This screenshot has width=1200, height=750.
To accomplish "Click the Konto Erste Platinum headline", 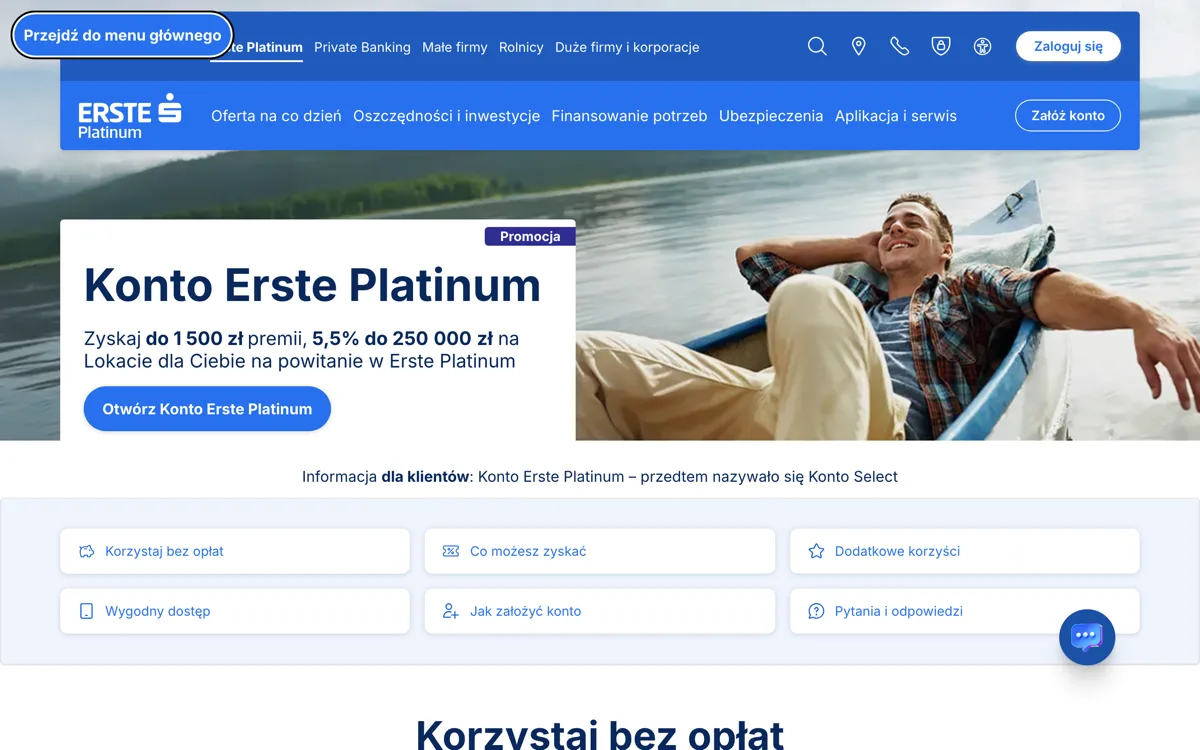I will (312, 286).
